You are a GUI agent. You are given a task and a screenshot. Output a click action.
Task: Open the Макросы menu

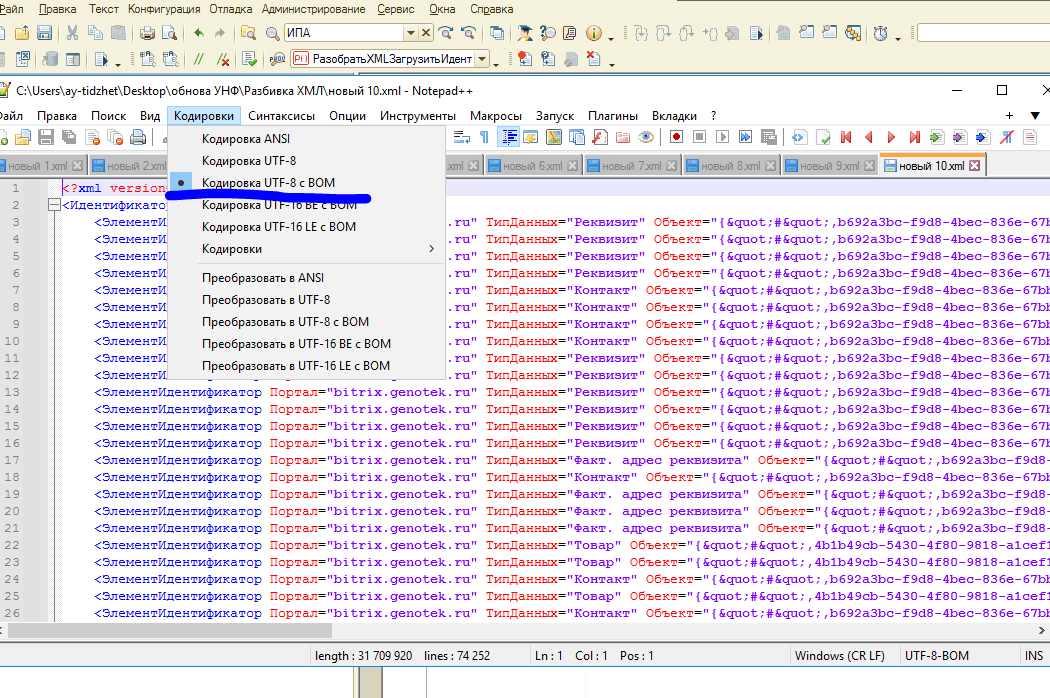[x=496, y=116]
